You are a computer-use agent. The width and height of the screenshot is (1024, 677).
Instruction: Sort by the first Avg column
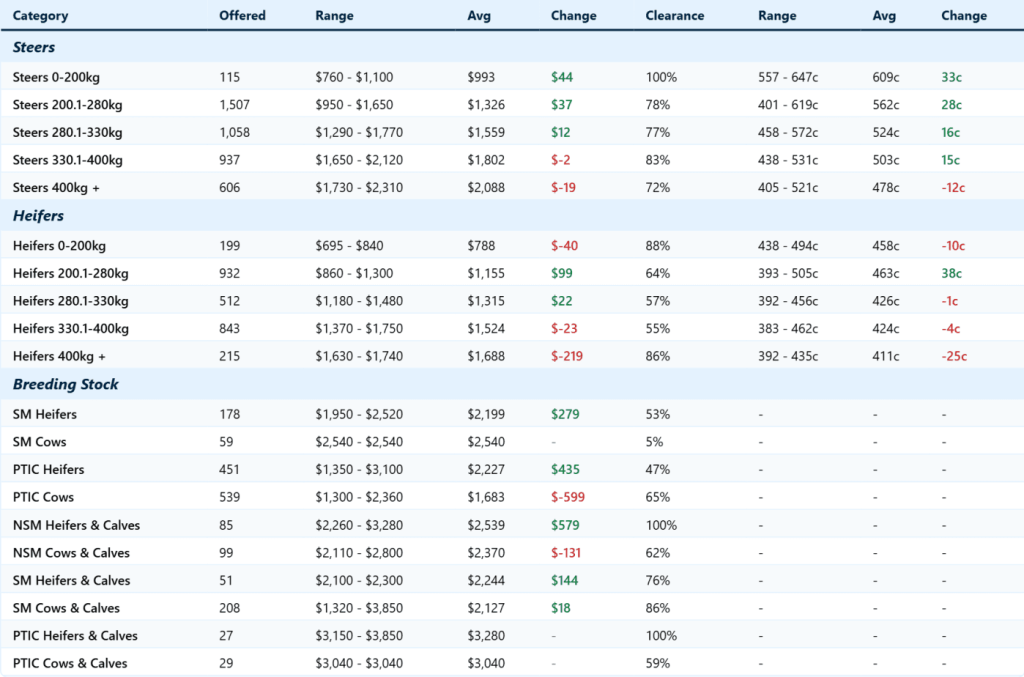pyautogui.click(x=479, y=16)
